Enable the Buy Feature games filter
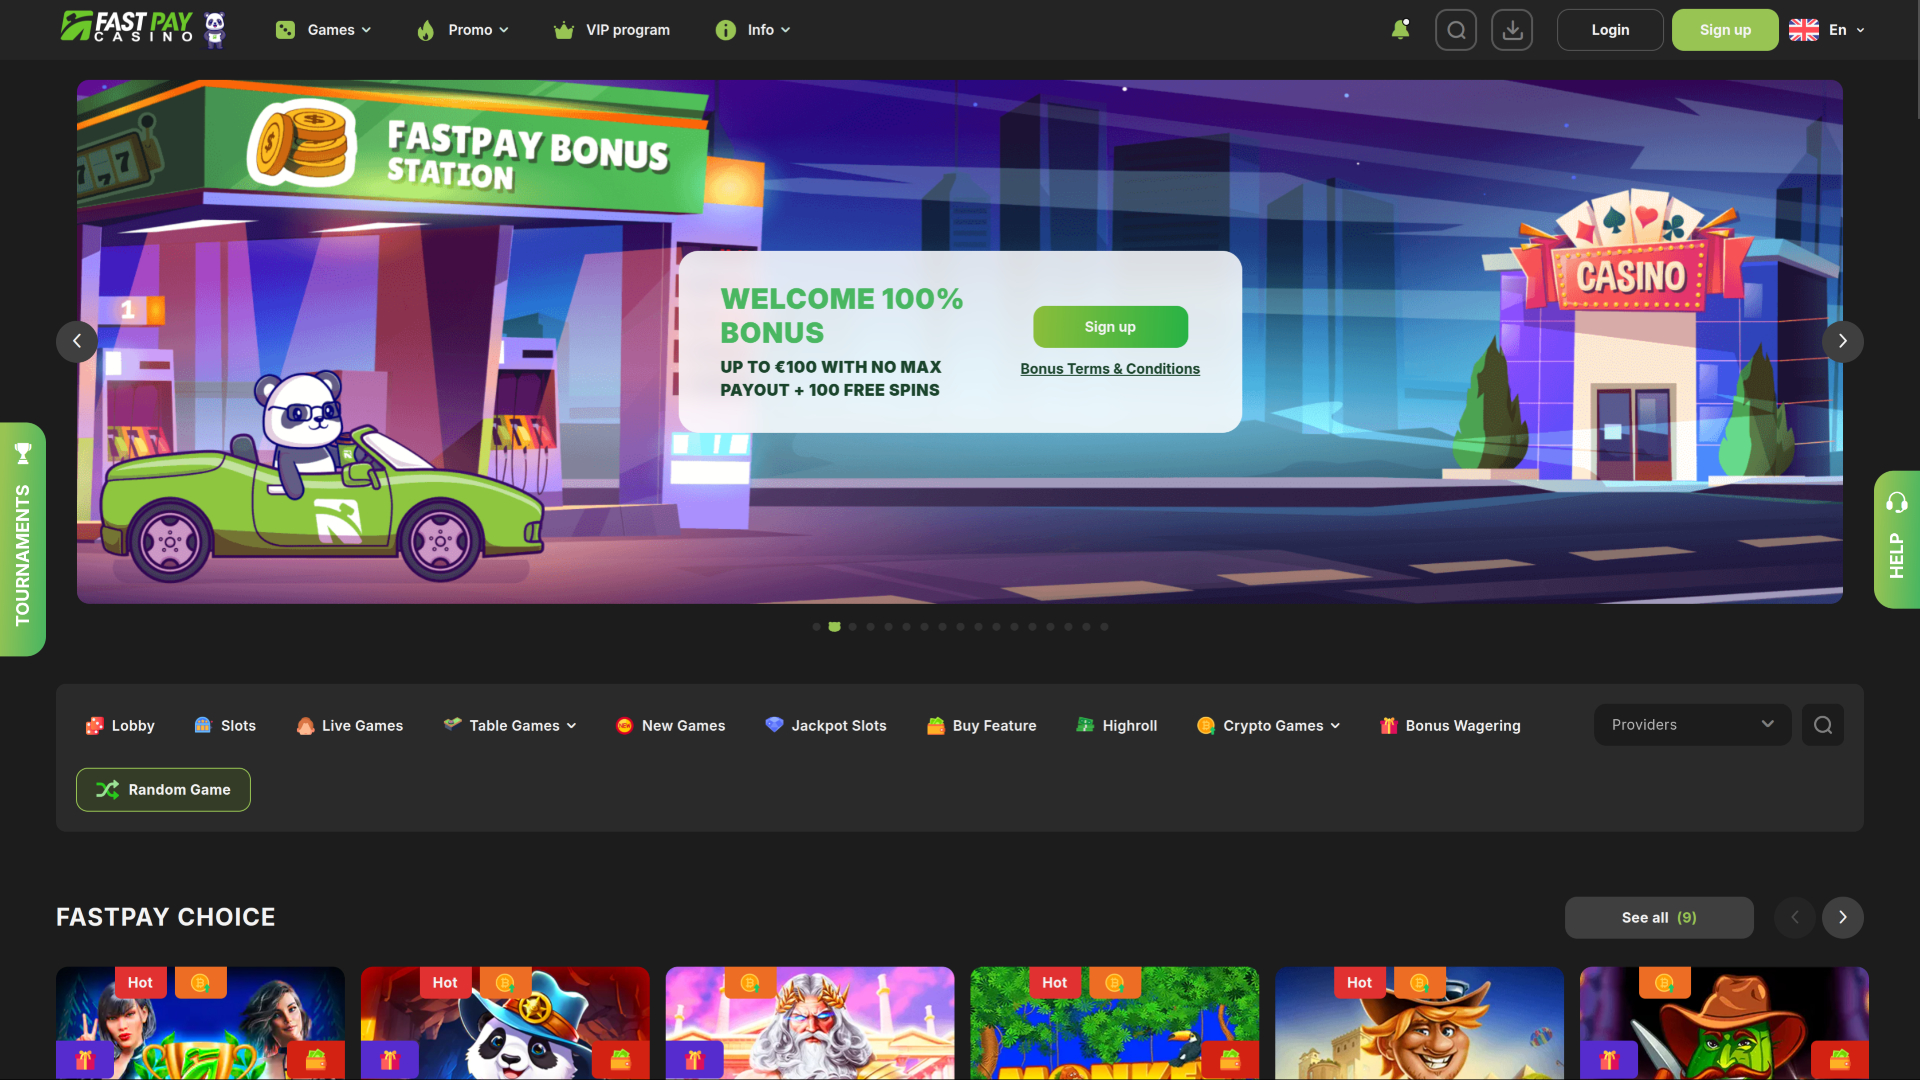This screenshot has width=1920, height=1080. pyautogui.click(x=981, y=725)
